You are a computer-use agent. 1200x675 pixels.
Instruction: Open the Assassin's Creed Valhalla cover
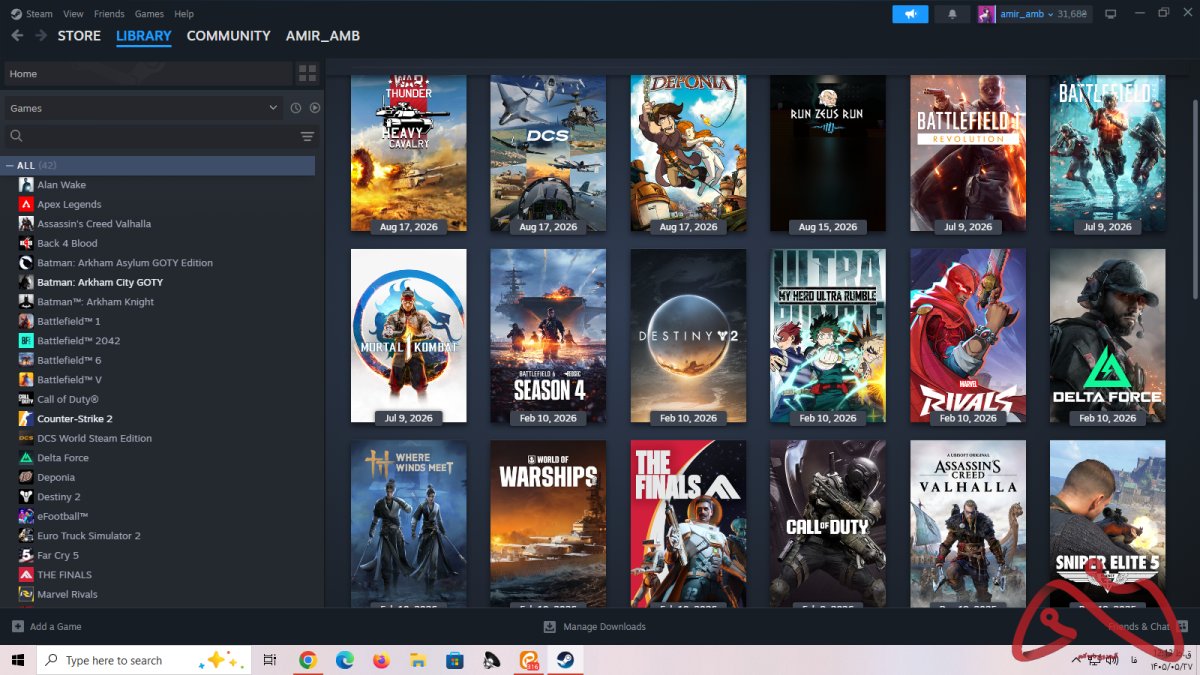click(x=968, y=523)
